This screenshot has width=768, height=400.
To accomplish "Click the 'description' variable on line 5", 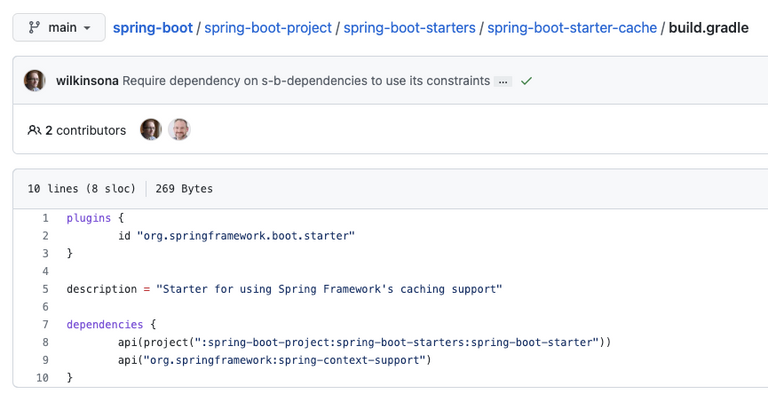I will (x=102, y=289).
